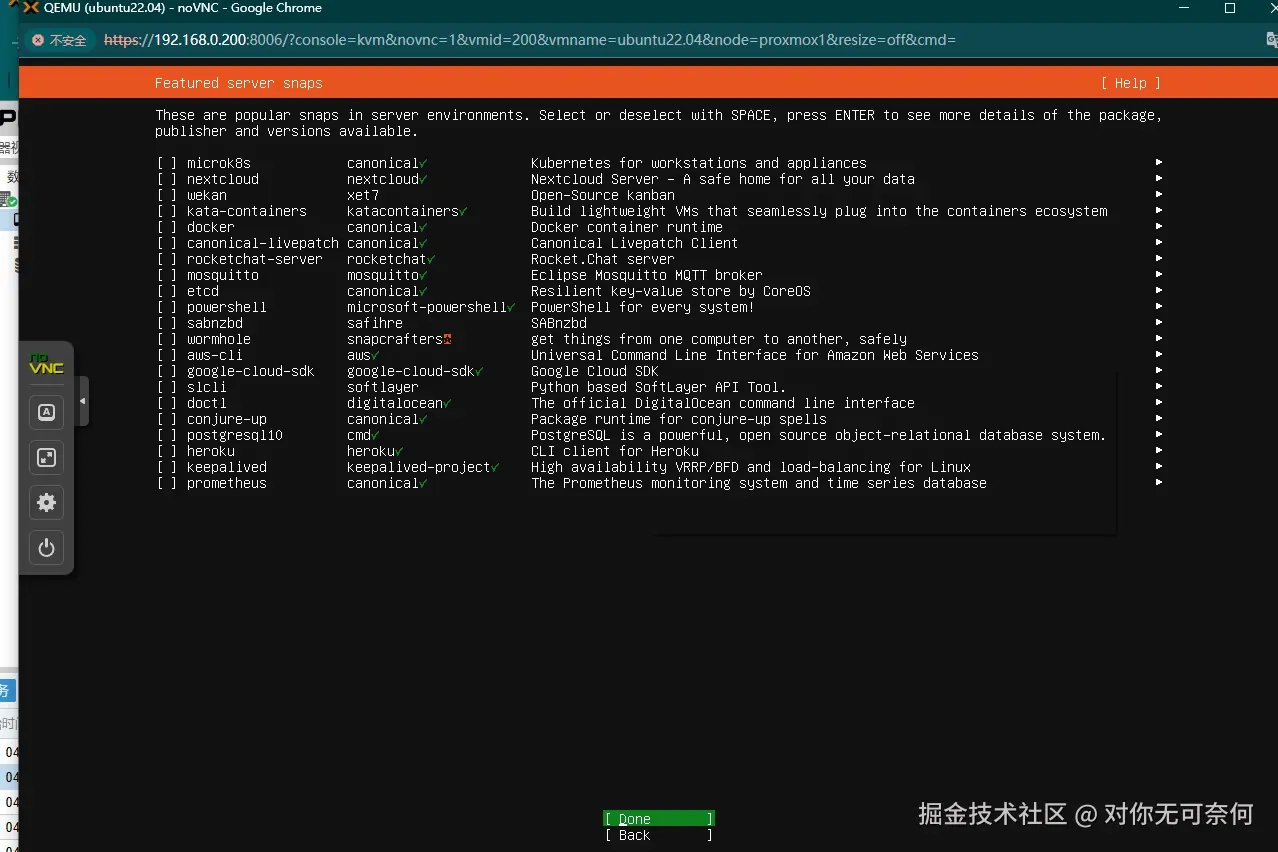Select the prometheus snap checkbox
The image size is (1278, 852).
[x=166, y=483]
